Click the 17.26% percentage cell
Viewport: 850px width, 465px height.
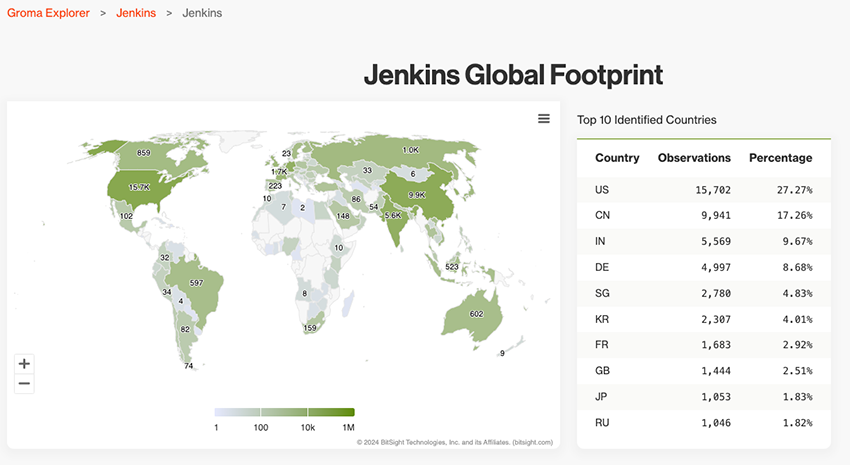tap(794, 216)
